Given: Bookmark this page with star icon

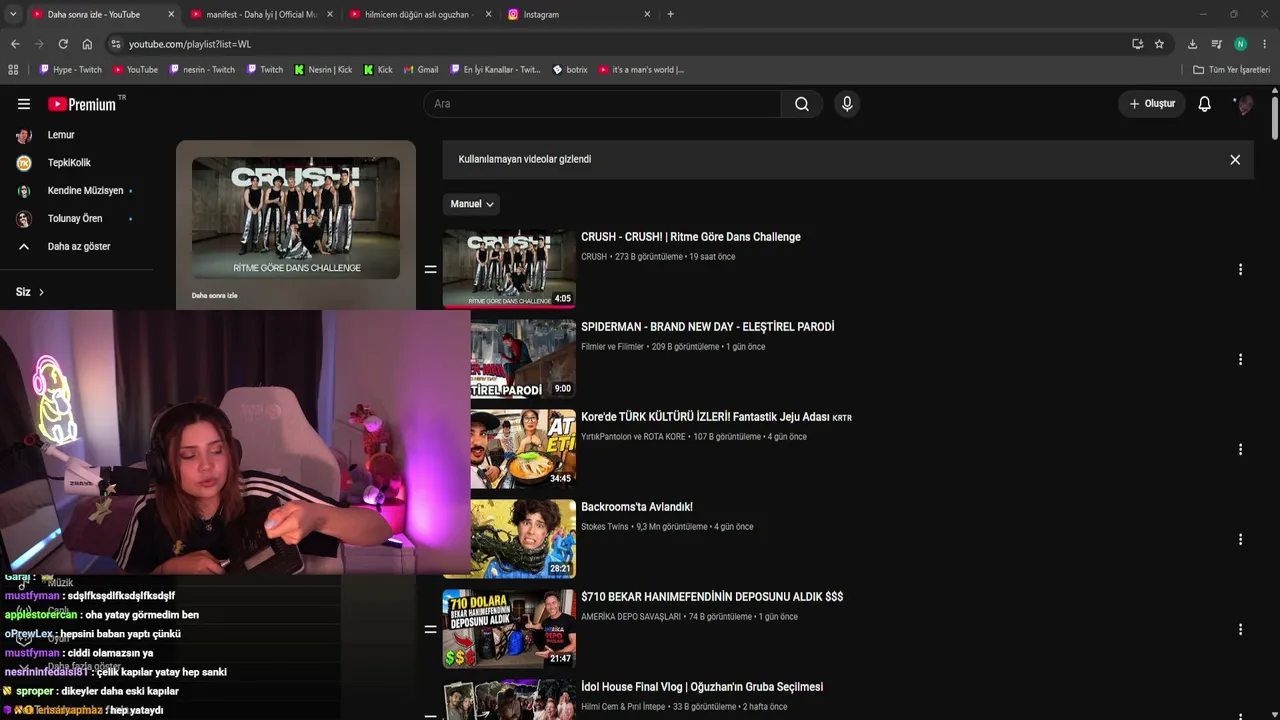Looking at the screenshot, I should point(1159,44).
